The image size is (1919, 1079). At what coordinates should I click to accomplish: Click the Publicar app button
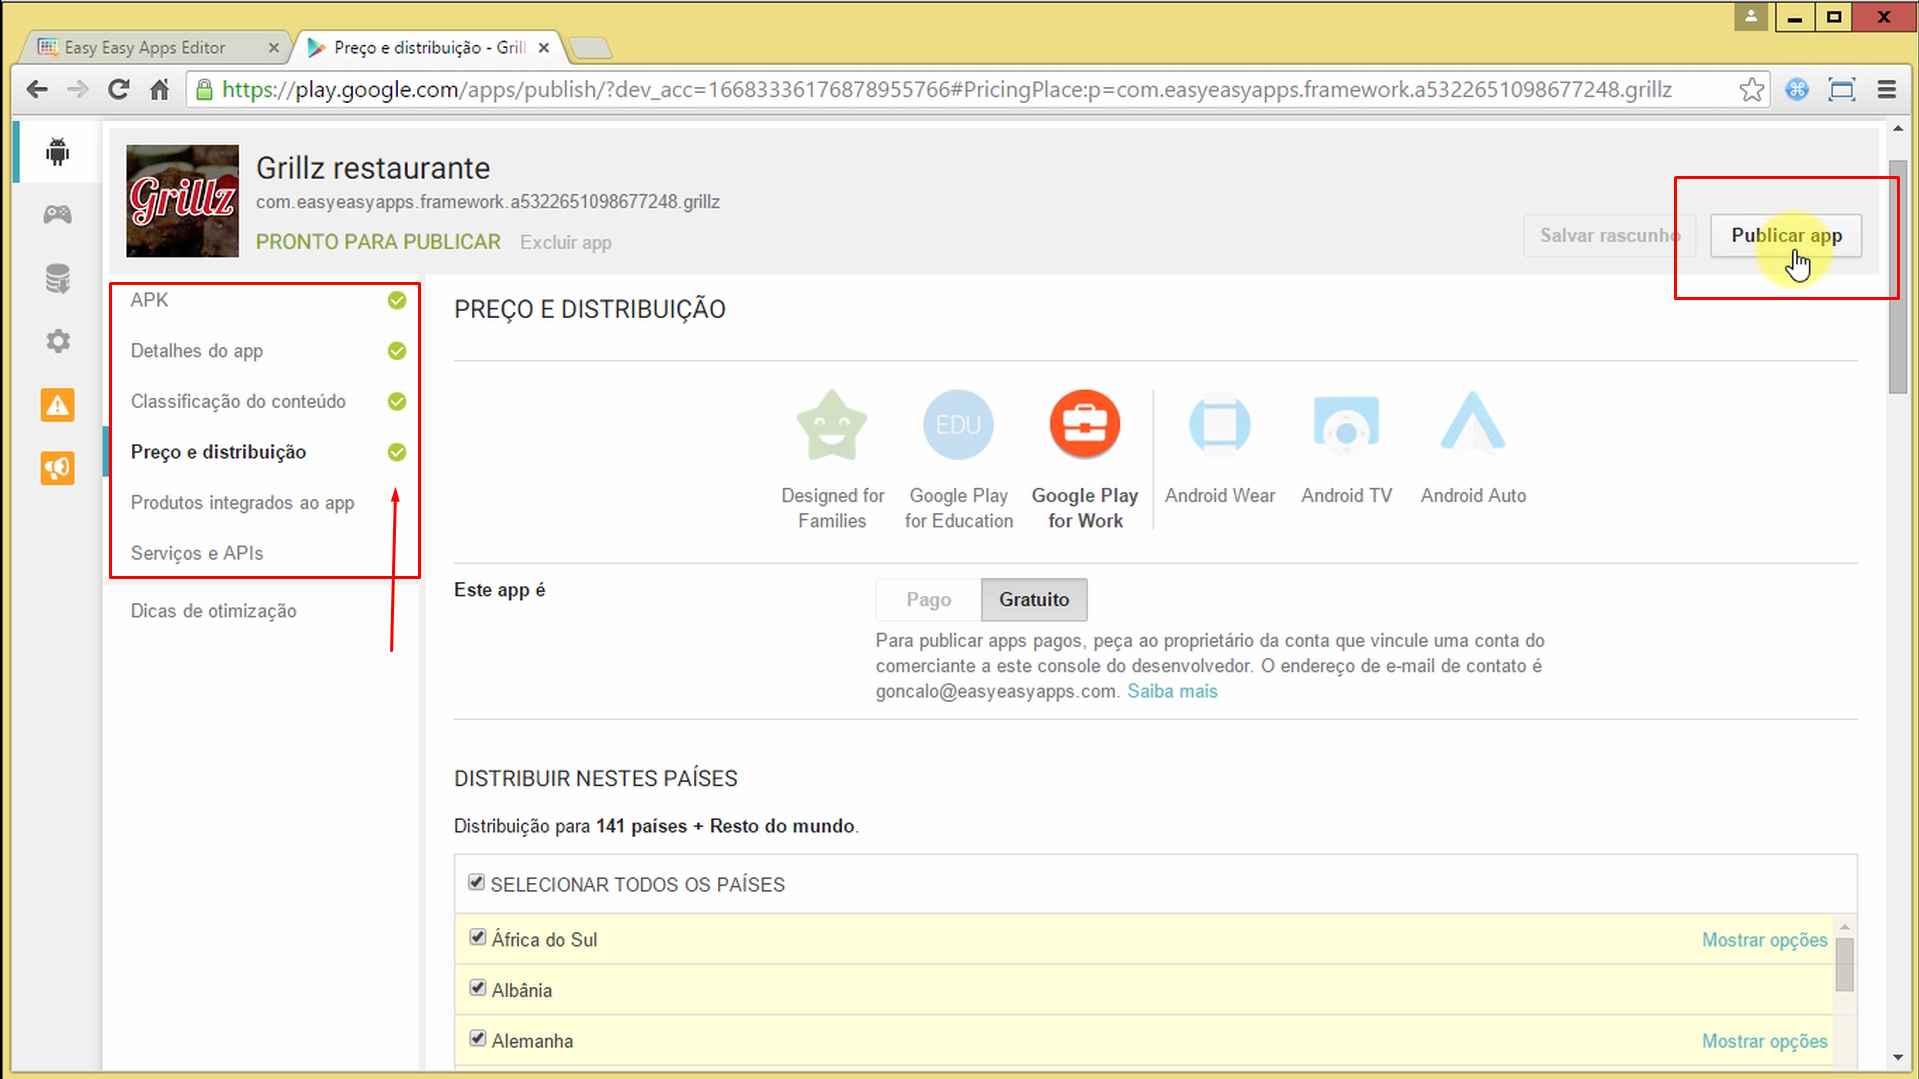[x=1786, y=235]
